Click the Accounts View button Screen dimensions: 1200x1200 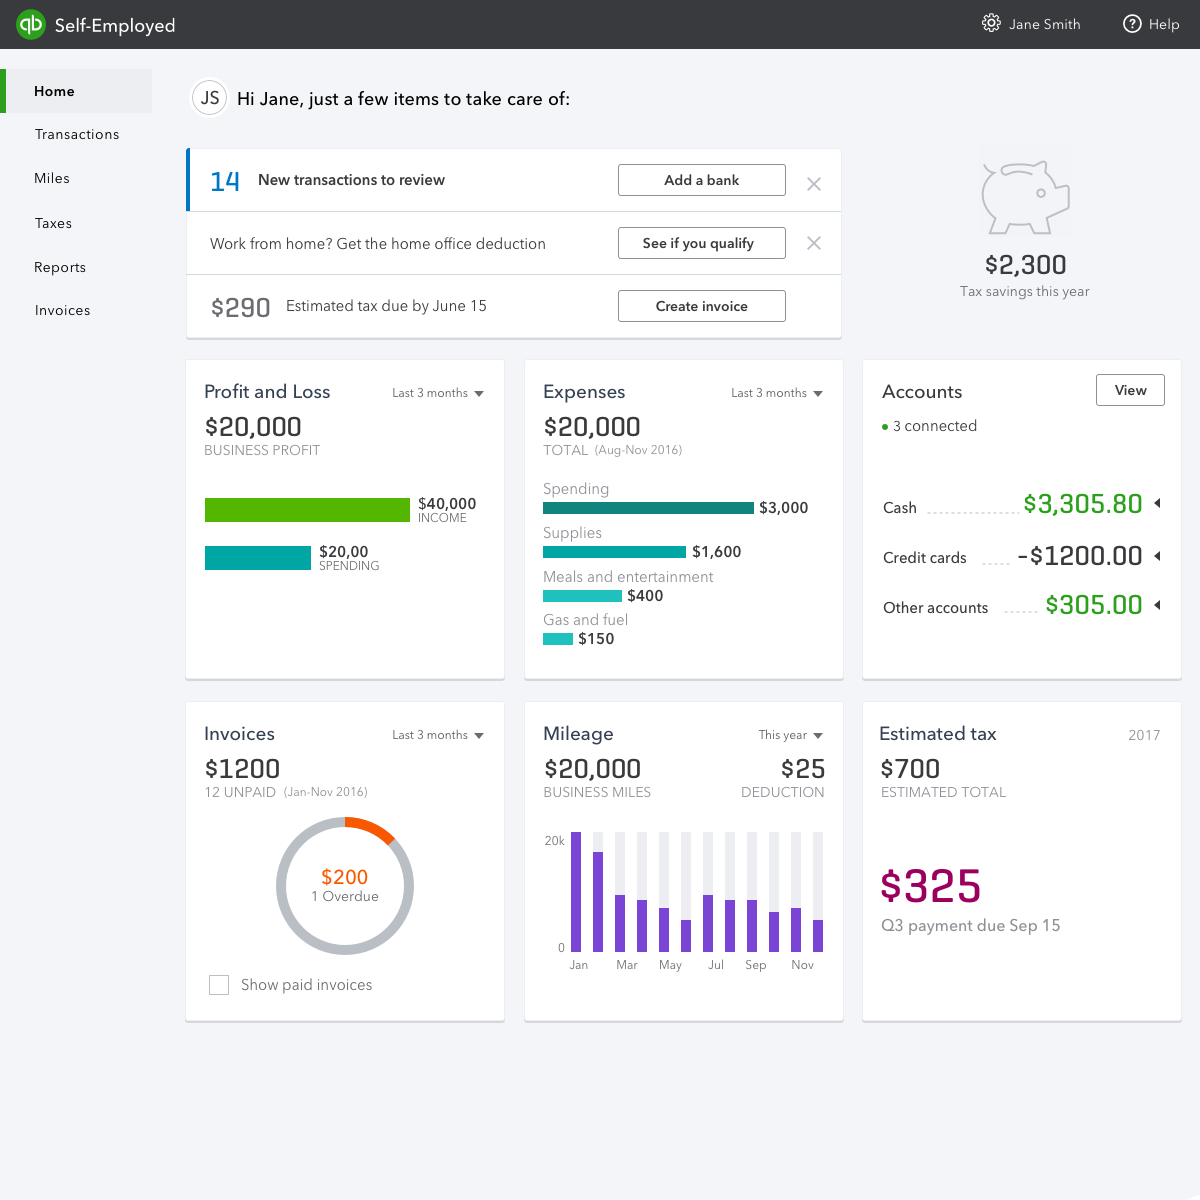[1130, 390]
